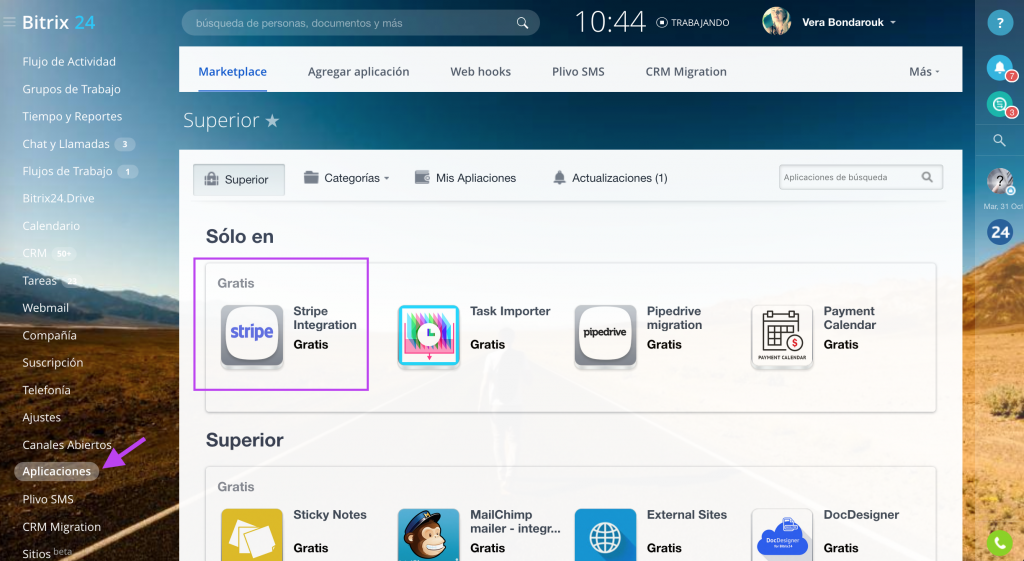The height and width of the screenshot is (561, 1024).
Task: Open the DocDesigner app icon
Action: (x=782, y=535)
